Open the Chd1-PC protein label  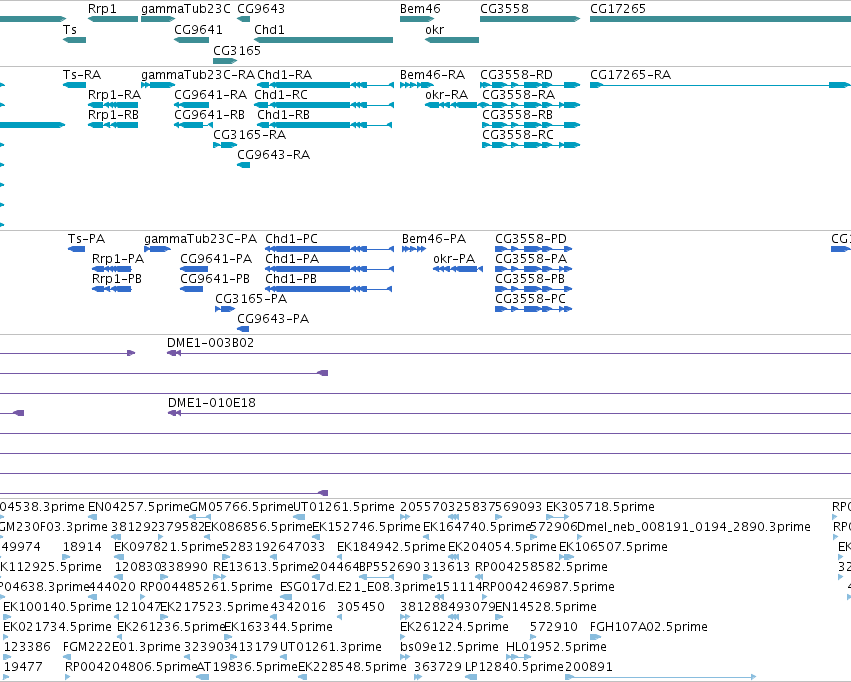point(291,239)
